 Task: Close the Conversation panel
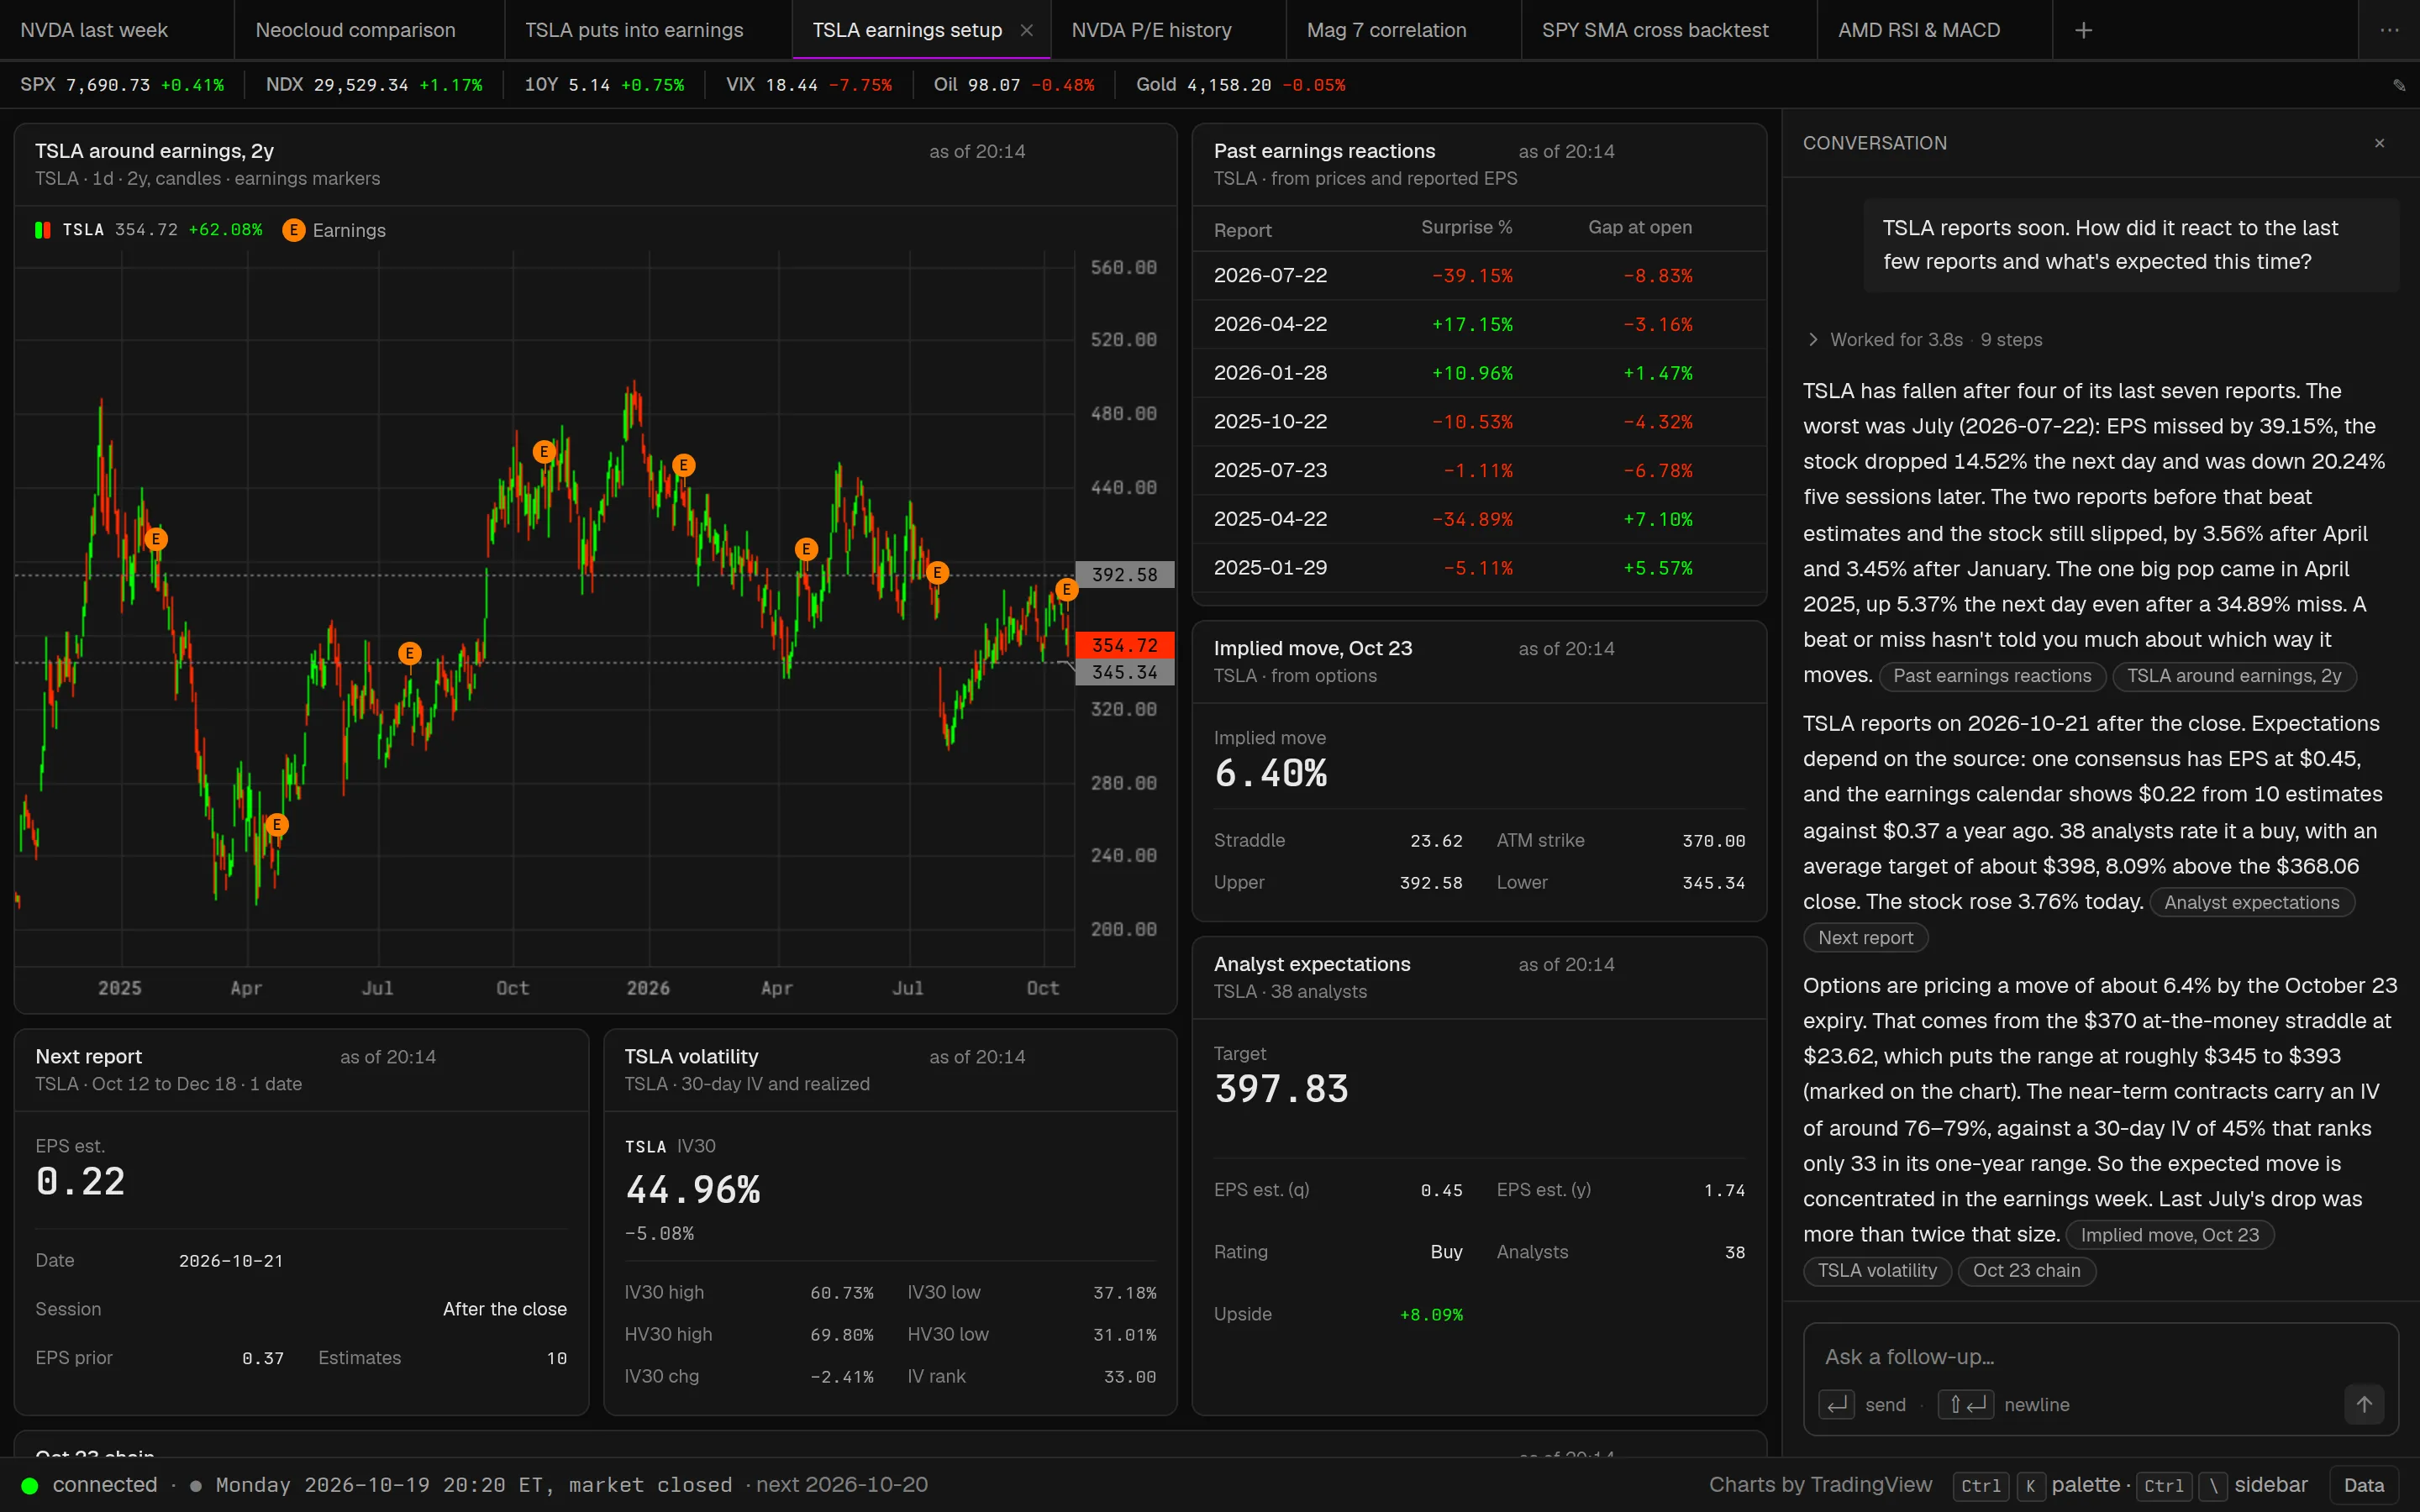[x=2379, y=143]
